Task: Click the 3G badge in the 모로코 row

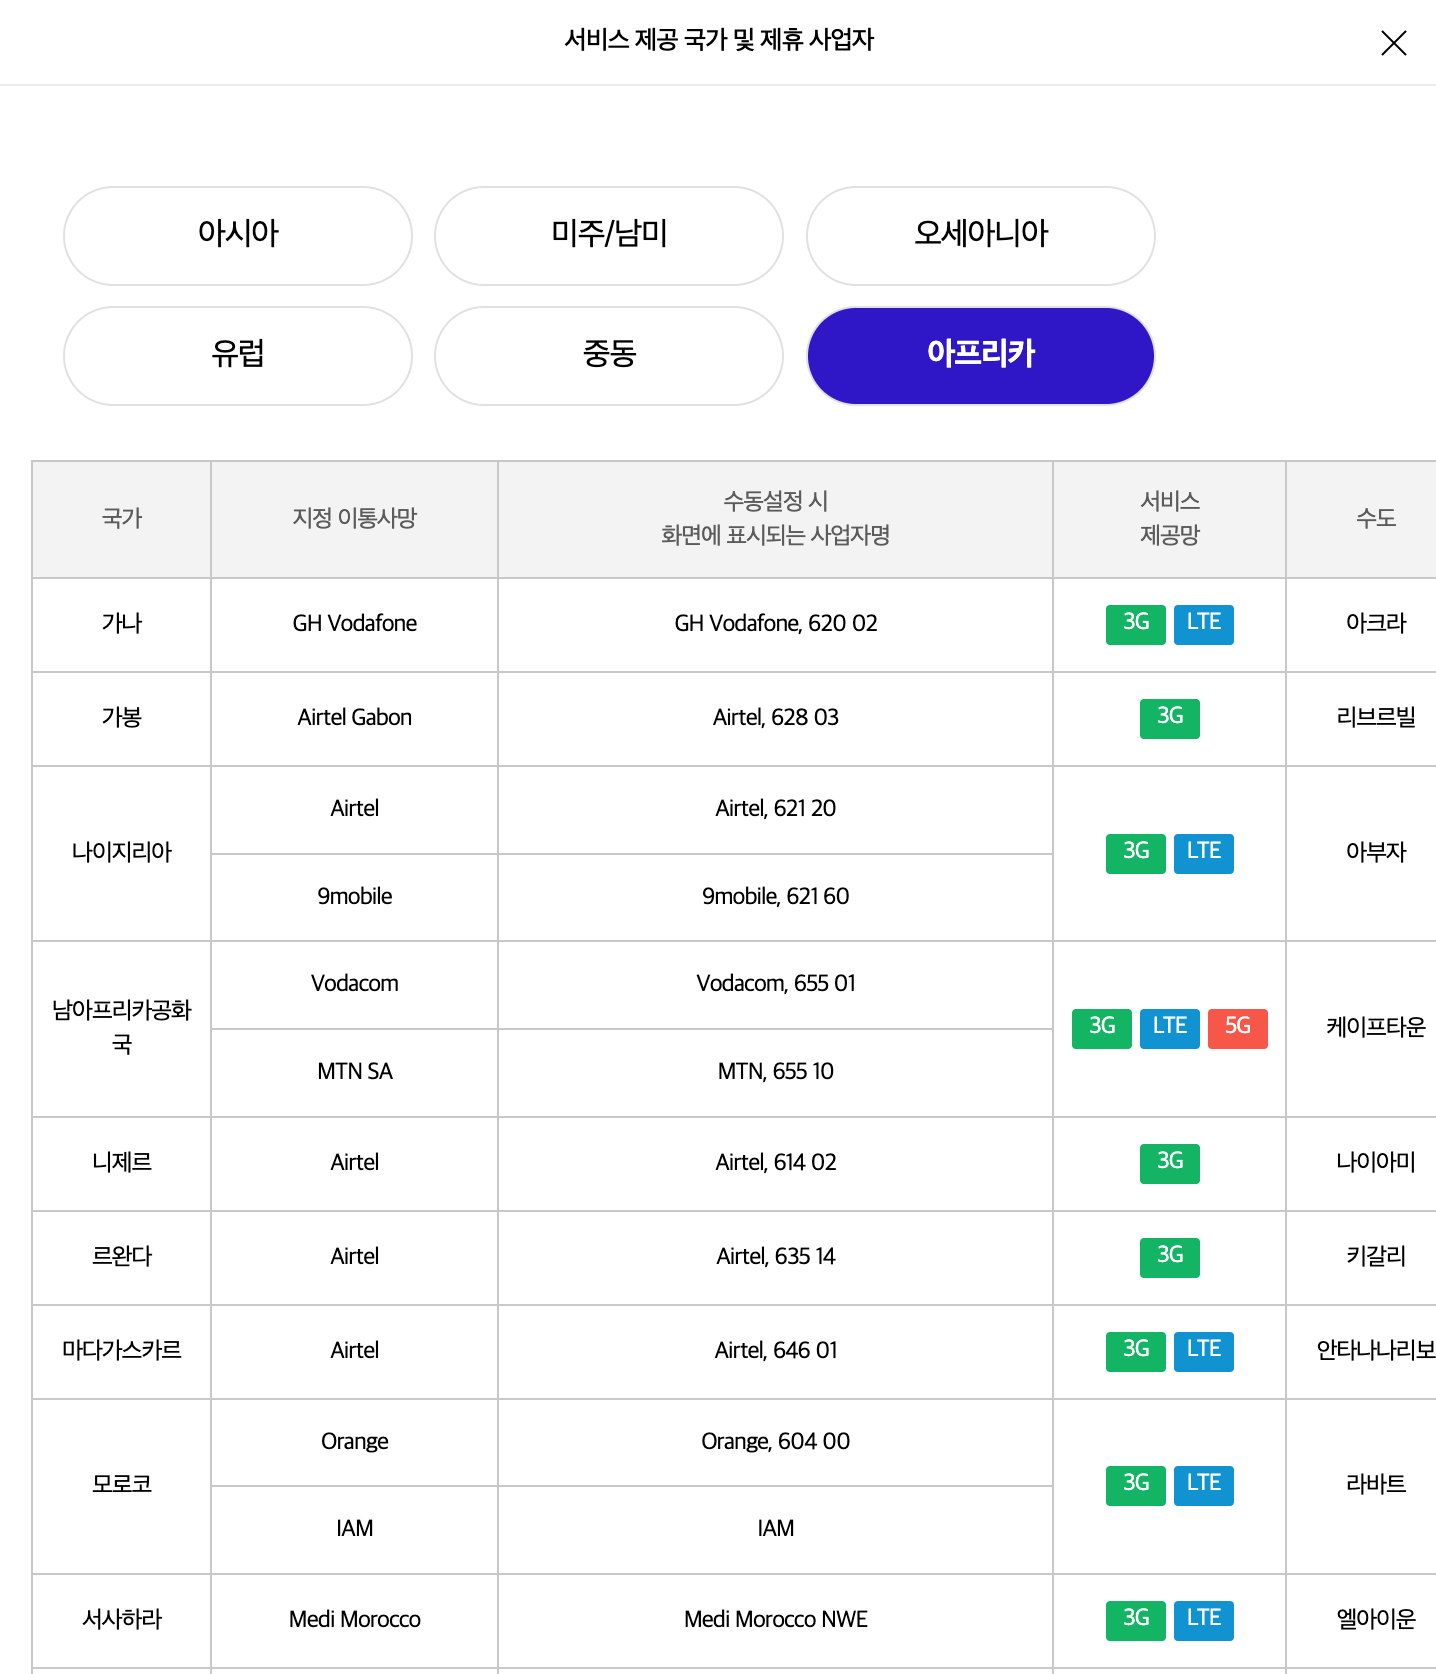Action: pos(1136,1485)
